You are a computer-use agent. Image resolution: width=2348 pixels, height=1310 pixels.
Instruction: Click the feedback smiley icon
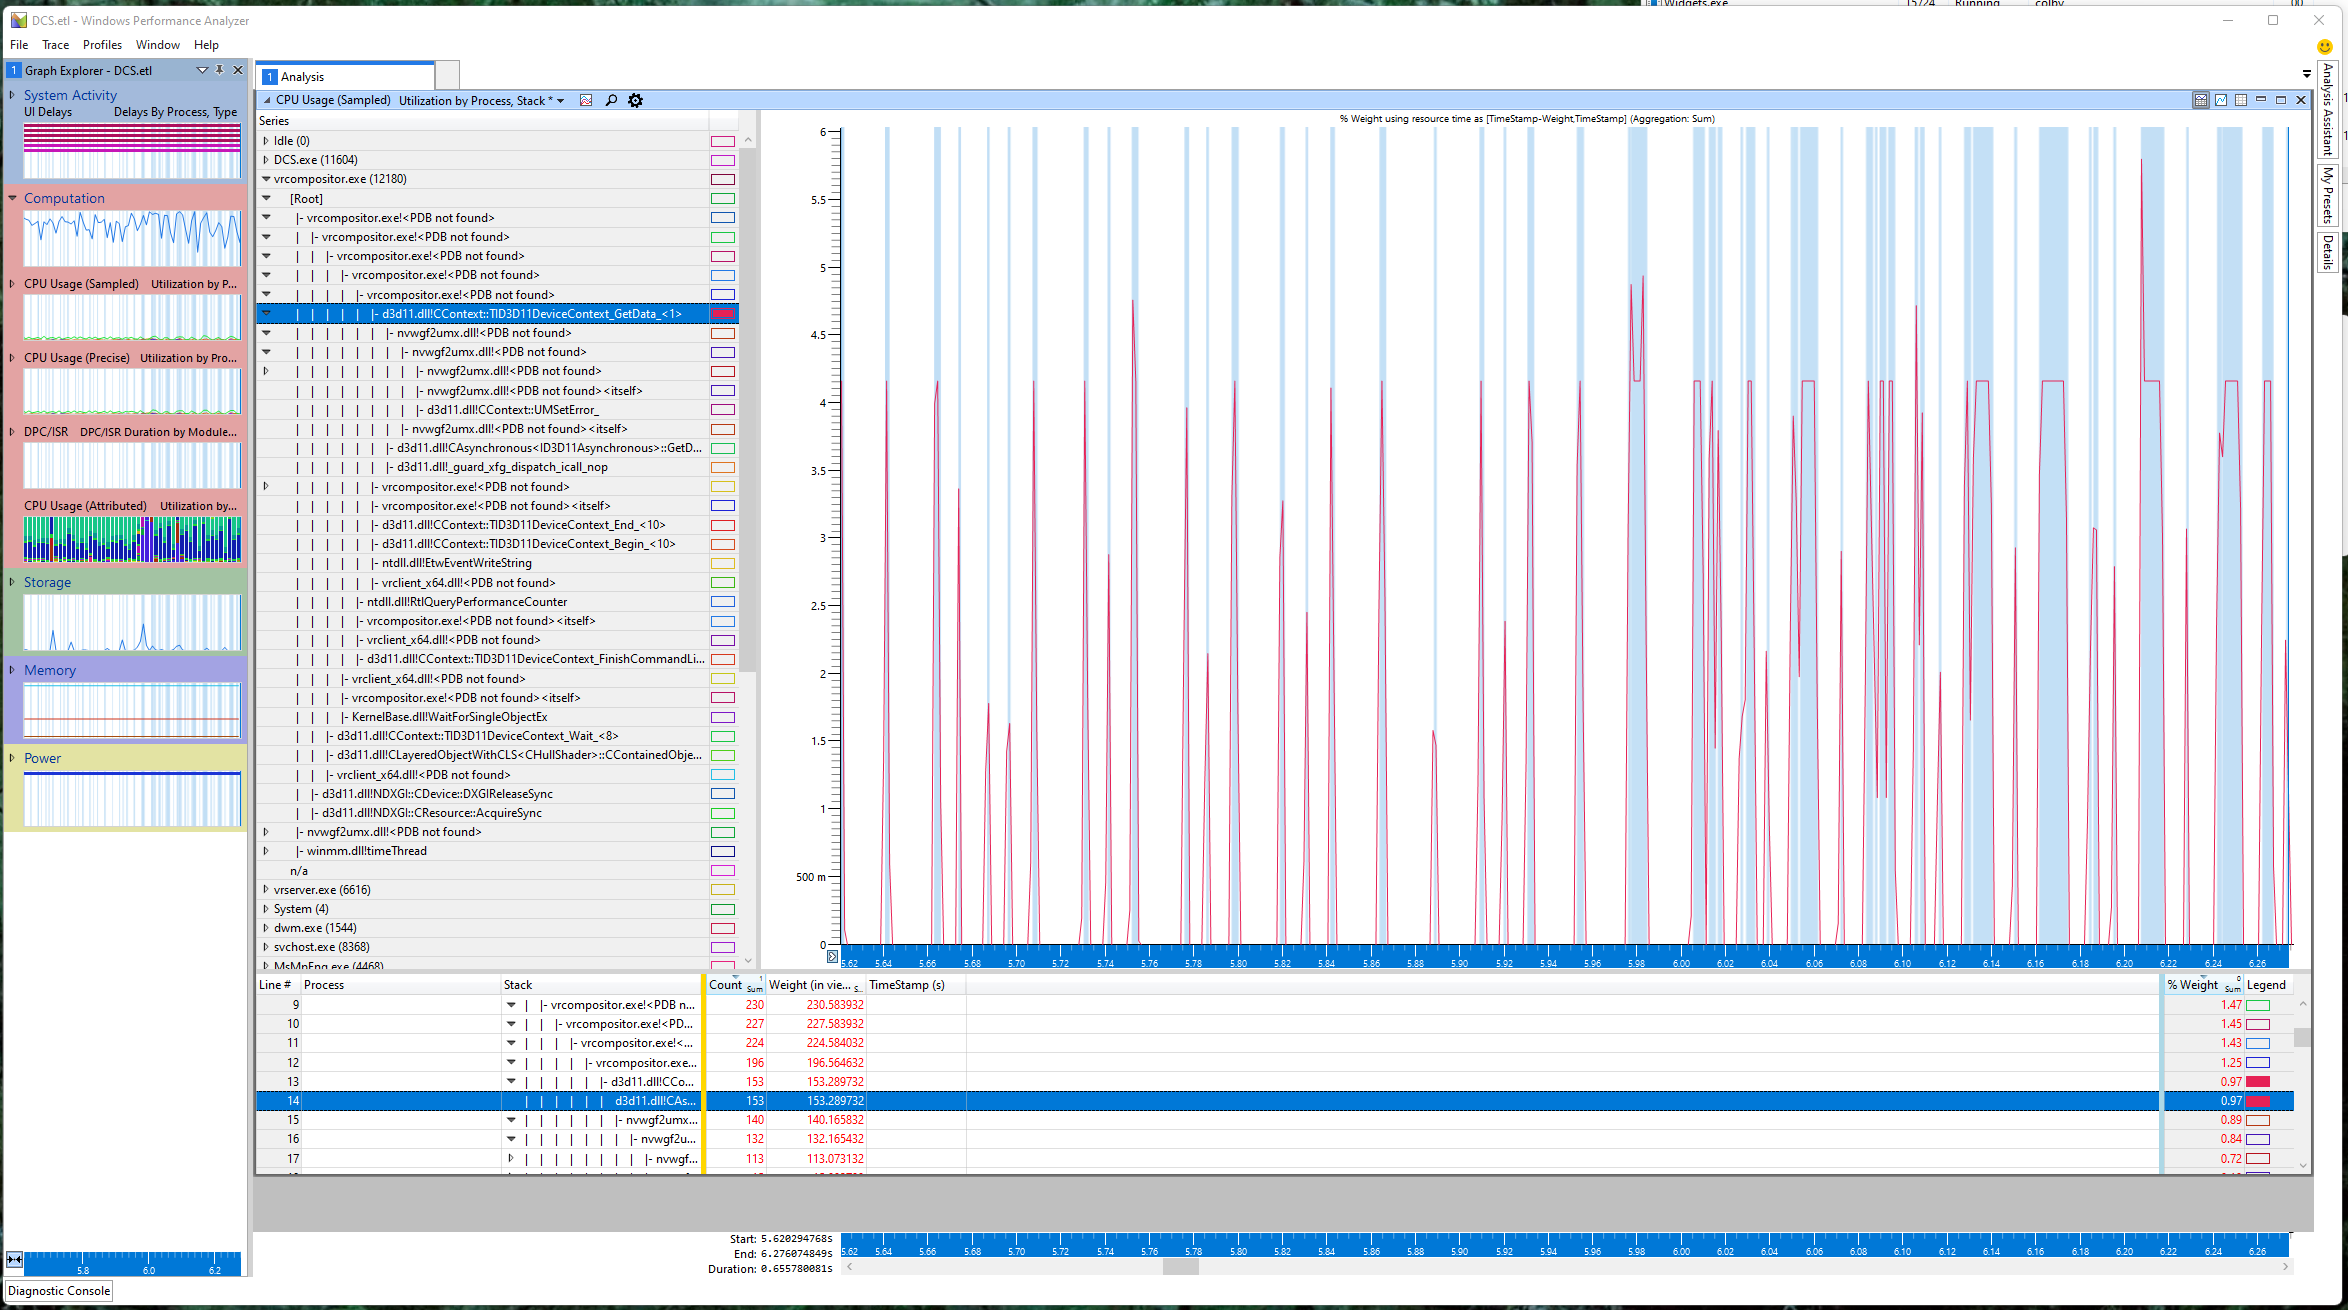tap(2325, 46)
